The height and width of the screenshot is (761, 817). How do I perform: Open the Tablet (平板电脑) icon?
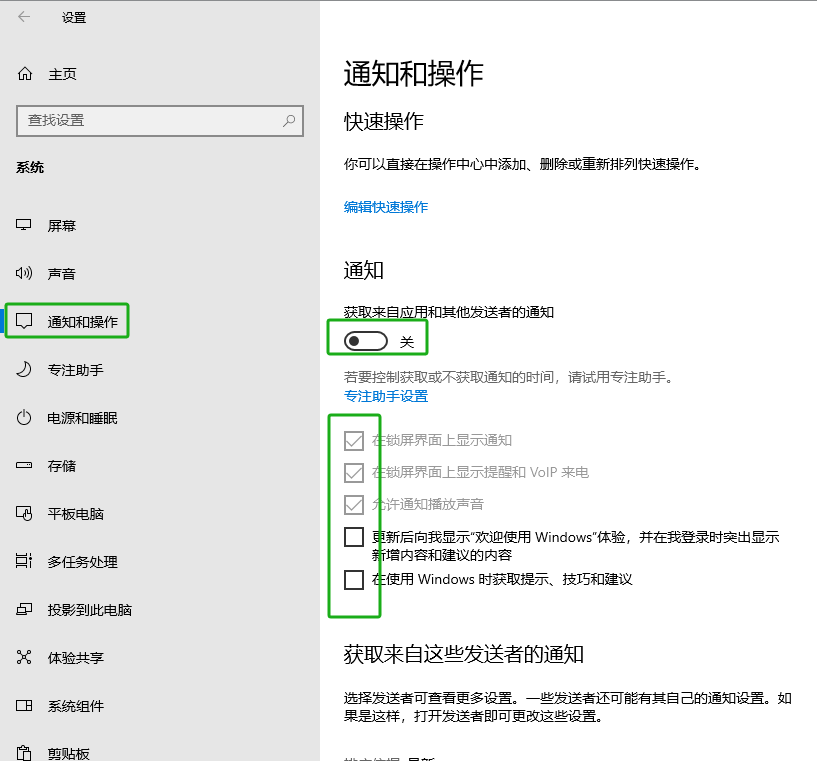(25, 514)
